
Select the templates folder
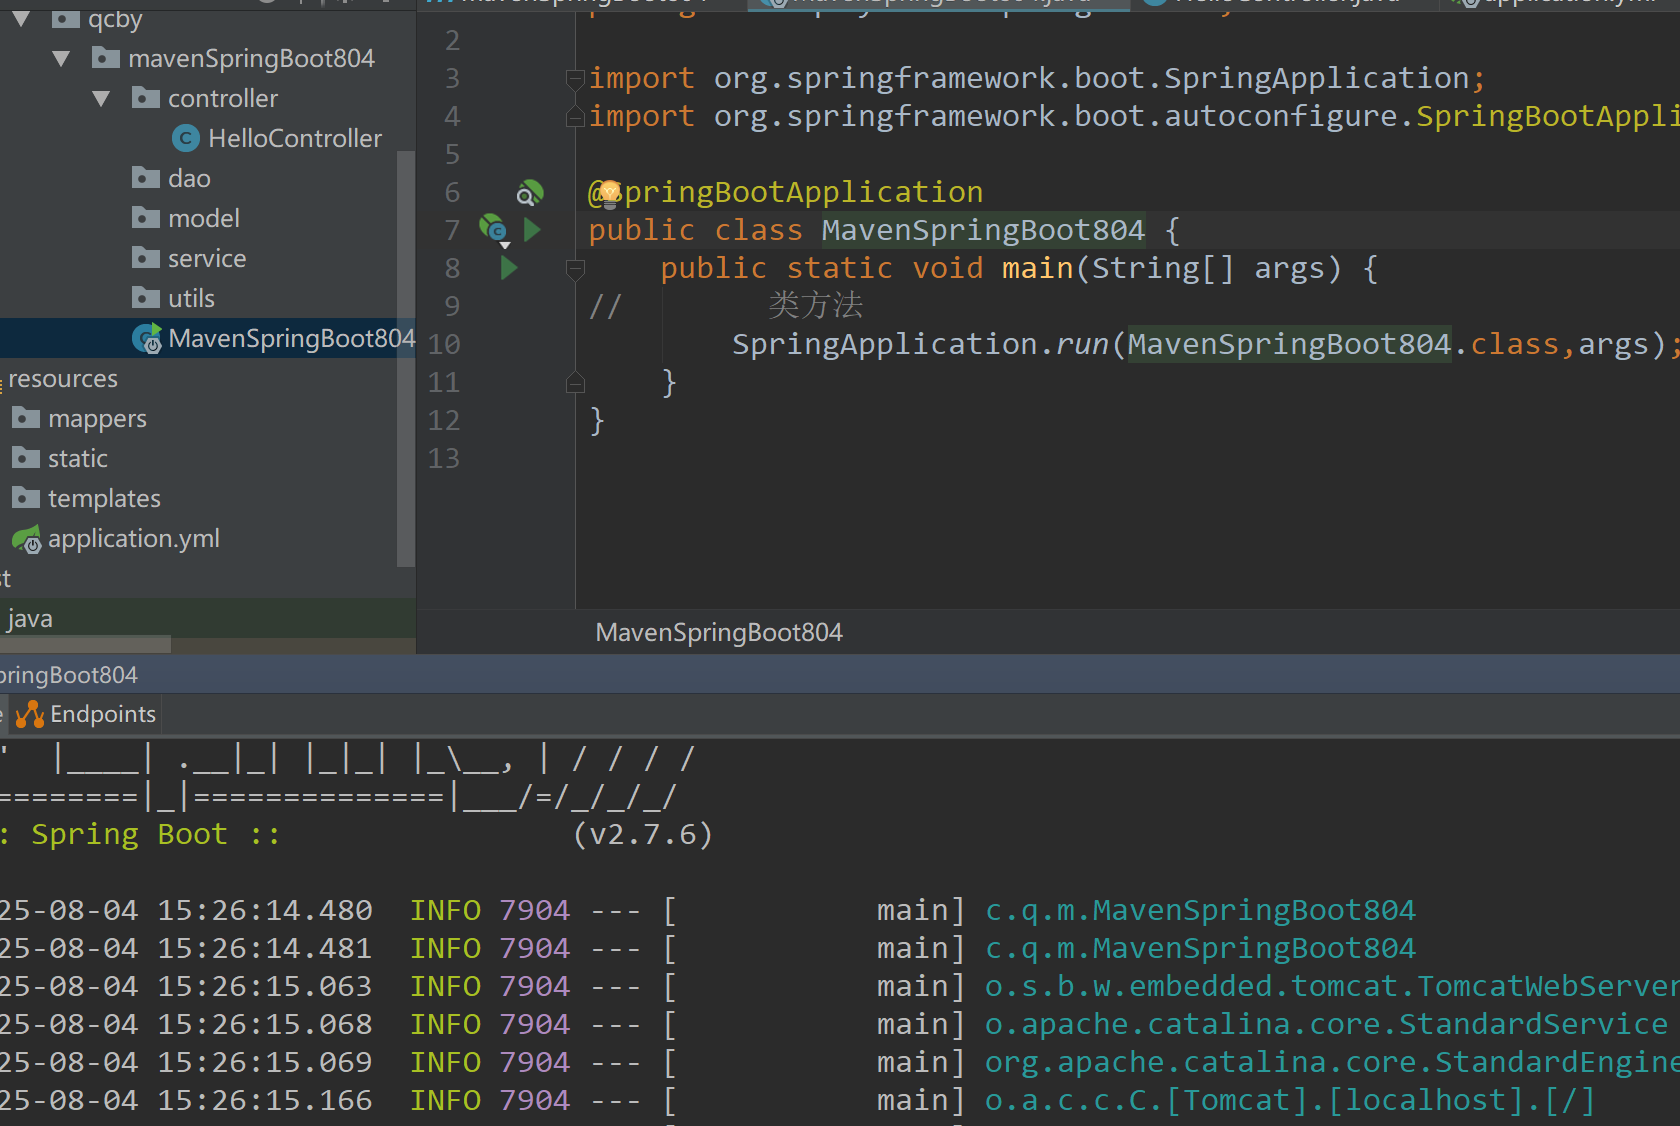(x=104, y=498)
